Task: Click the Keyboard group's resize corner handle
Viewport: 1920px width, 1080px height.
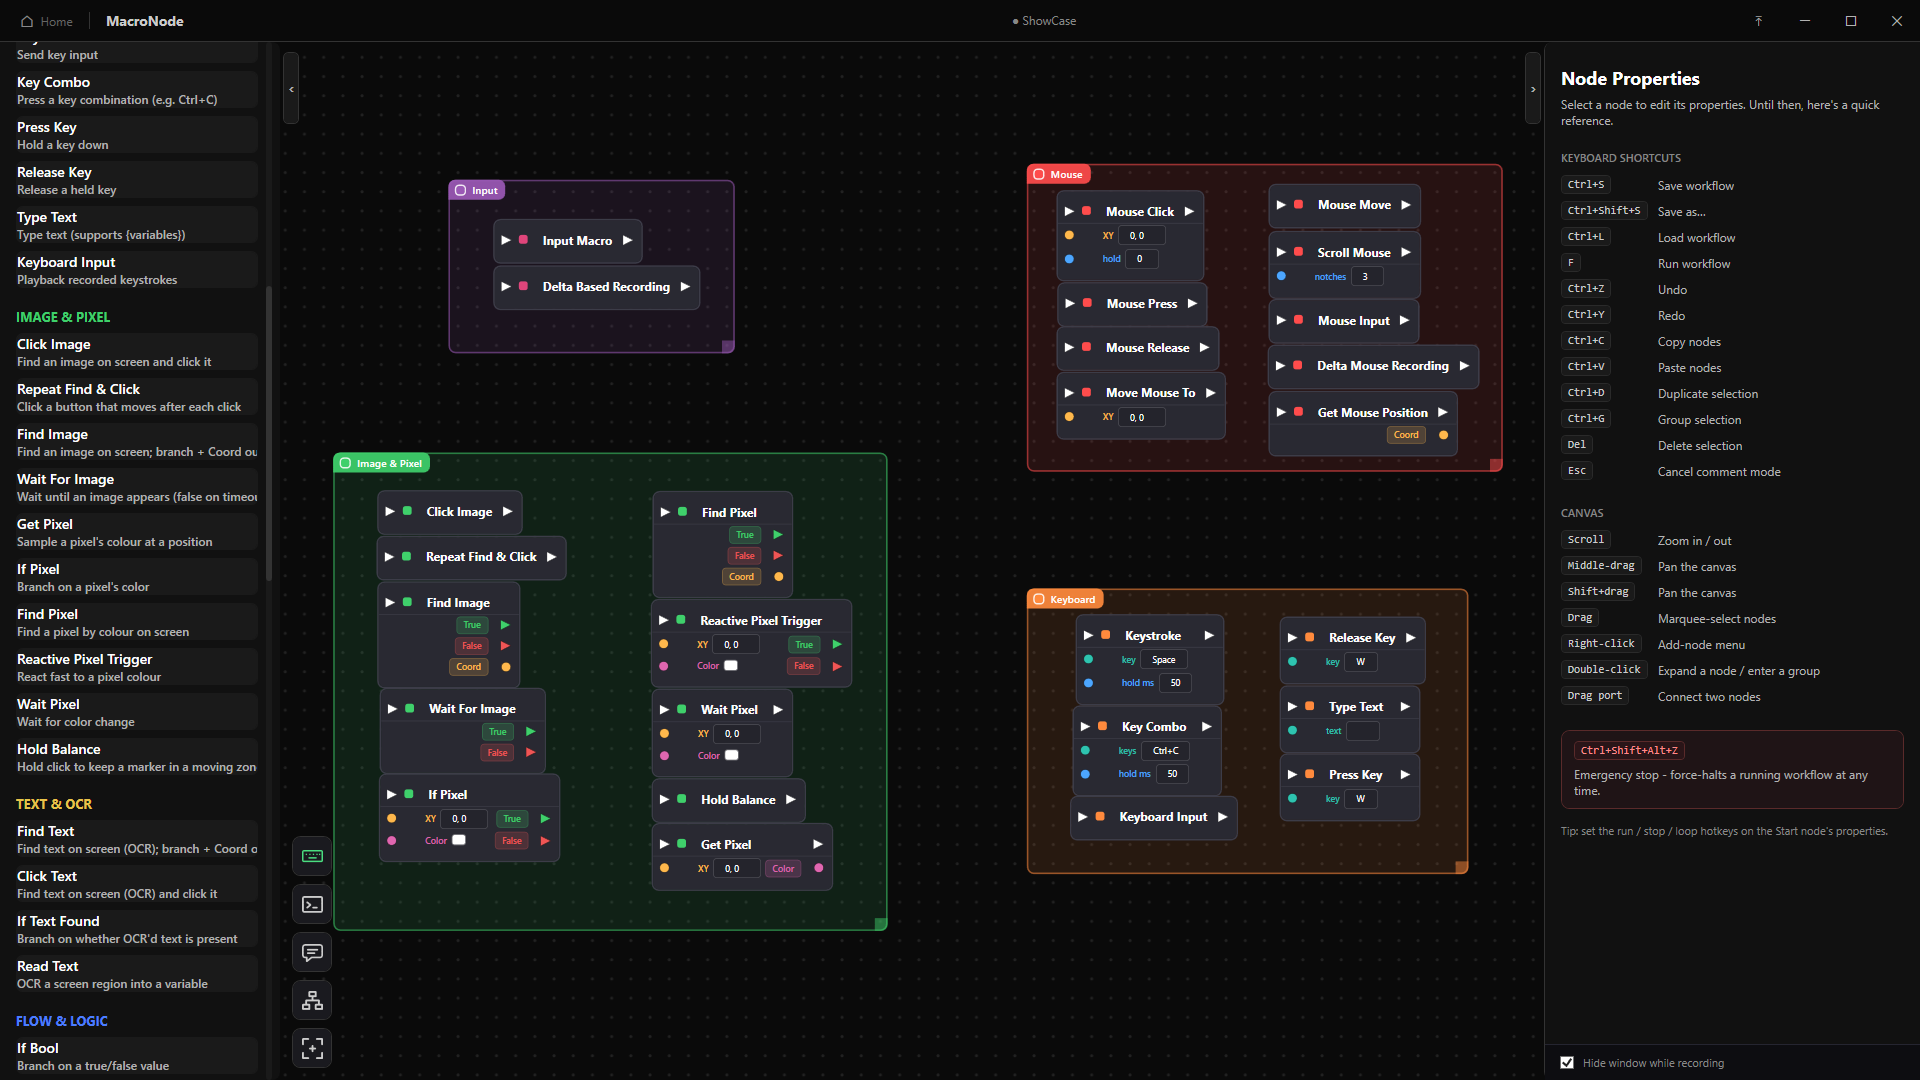Action: [1461, 867]
